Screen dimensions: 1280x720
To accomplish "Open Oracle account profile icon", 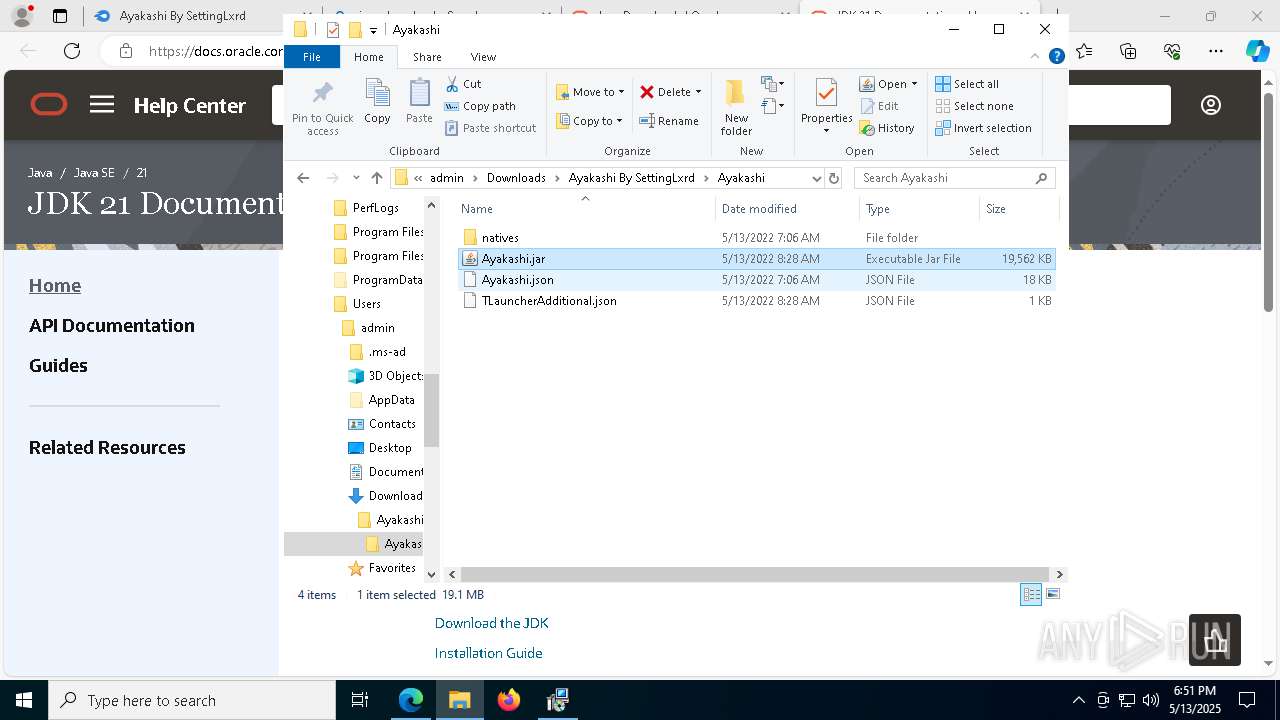I will click(1211, 105).
